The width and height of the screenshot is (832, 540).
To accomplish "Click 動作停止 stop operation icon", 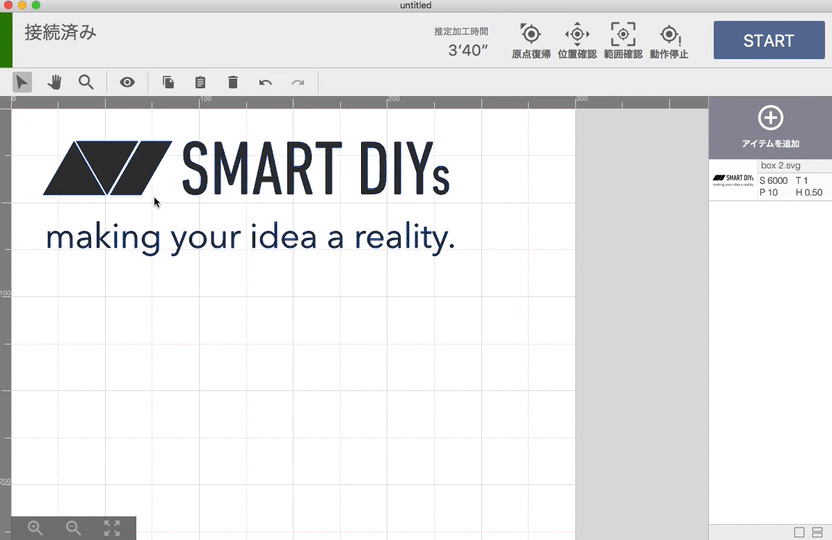I will pos(669,40).
